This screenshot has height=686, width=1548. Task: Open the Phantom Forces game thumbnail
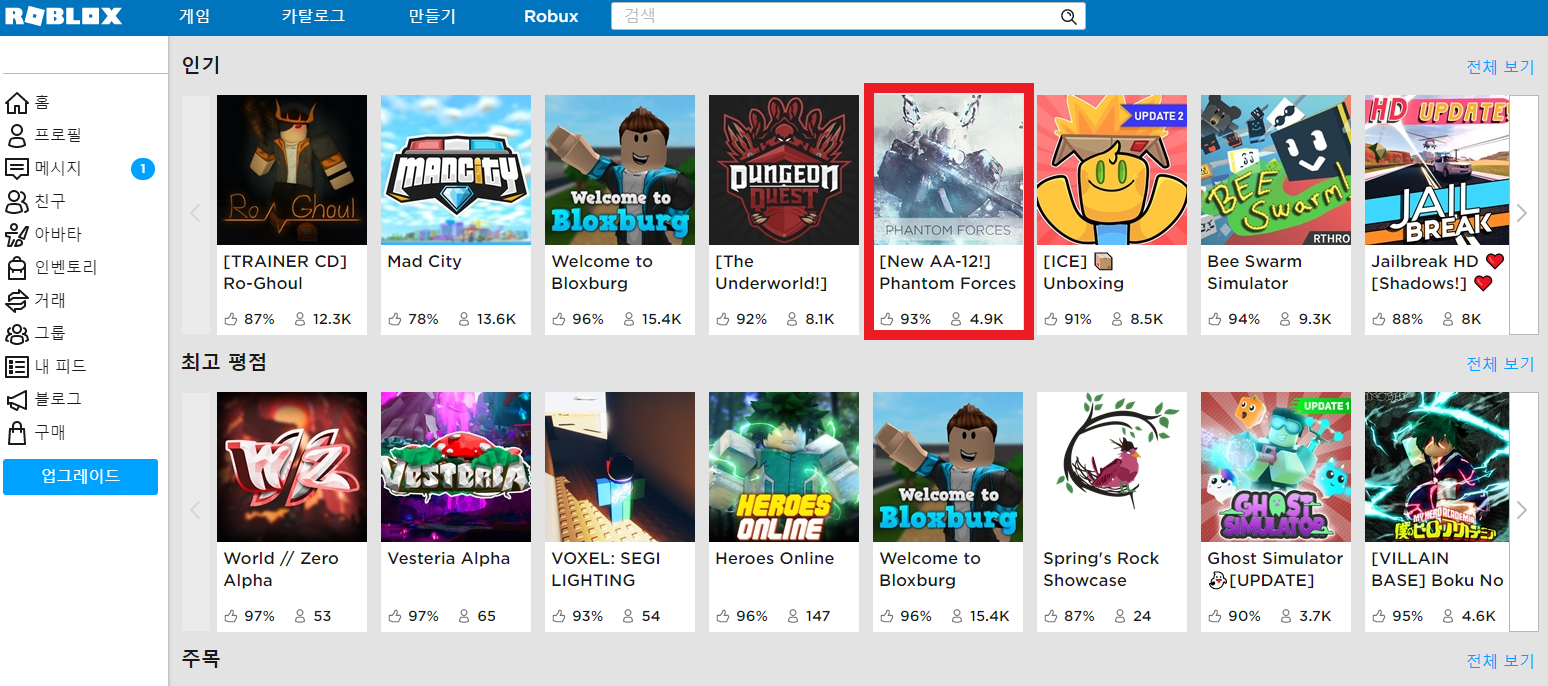tap(948, 170)
